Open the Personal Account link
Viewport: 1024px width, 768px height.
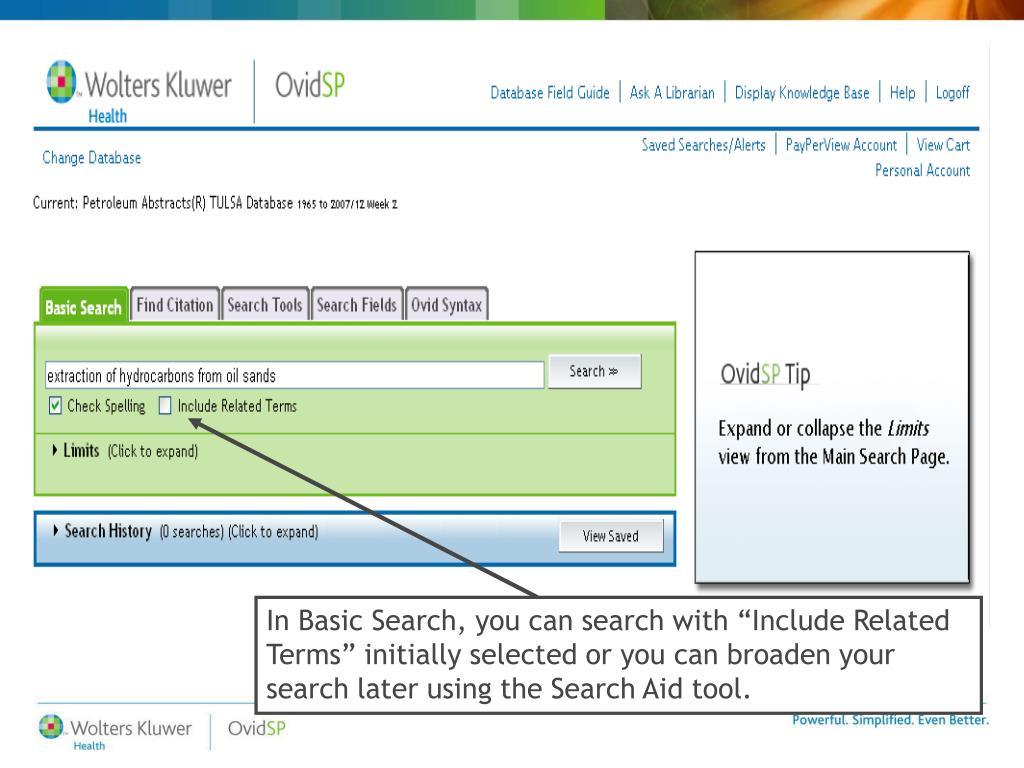[922, 170]
